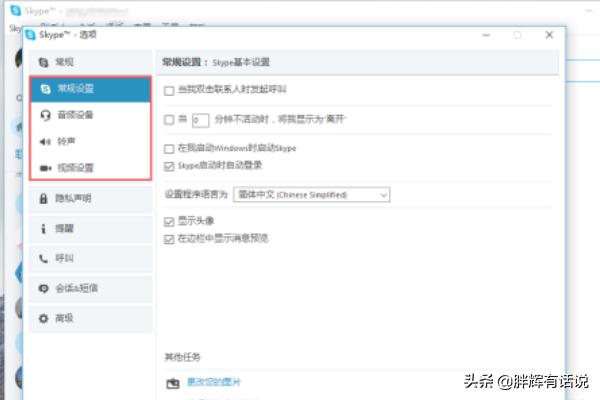Open 音频设备 audio settings

91,115
